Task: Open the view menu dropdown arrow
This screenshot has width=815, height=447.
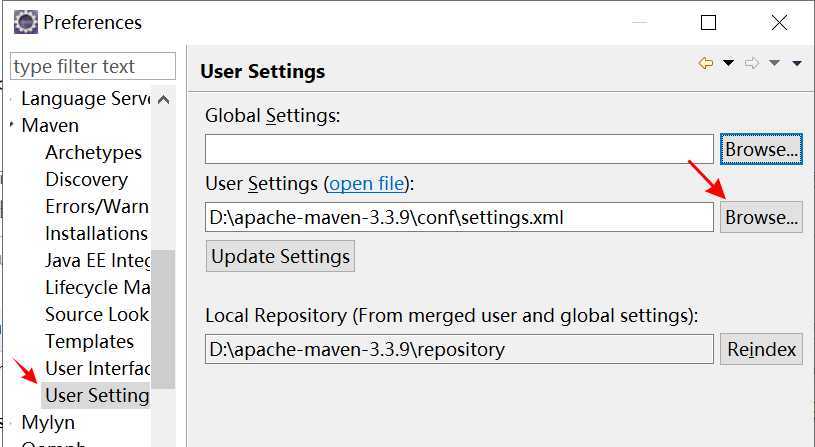Action: [x=797, y=64]
